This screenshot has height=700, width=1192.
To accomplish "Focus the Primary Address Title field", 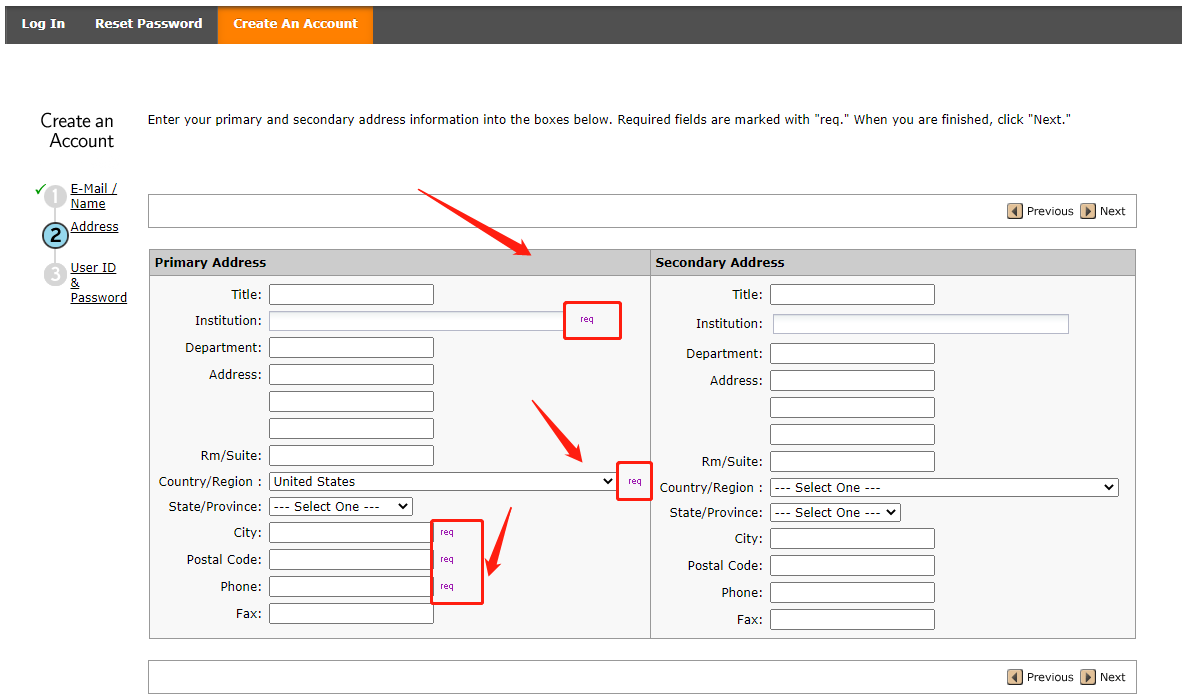I will tap(351, 295).
